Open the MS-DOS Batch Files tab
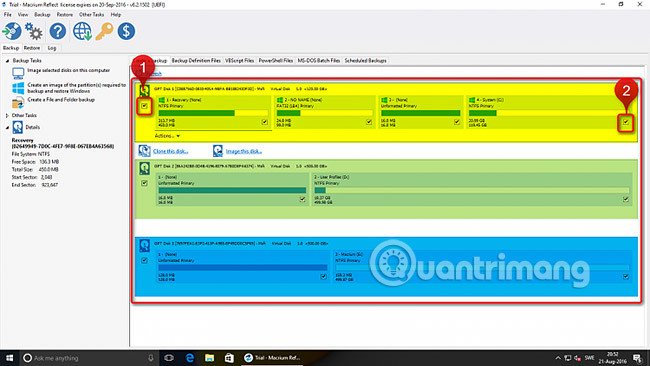The width and height of the screenshot is (650, 366). tap(318, 61)
